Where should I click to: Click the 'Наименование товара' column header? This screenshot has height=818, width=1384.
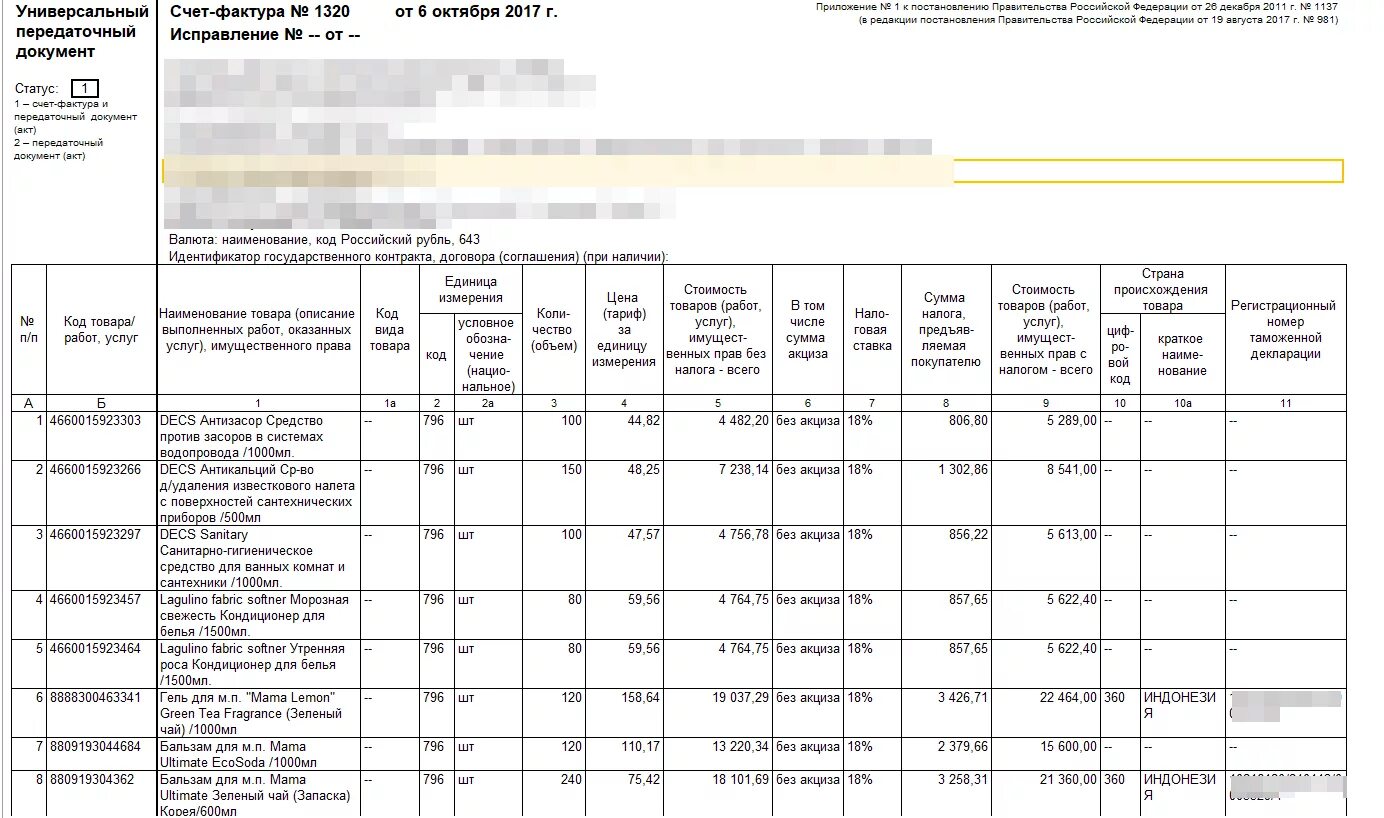258,330
